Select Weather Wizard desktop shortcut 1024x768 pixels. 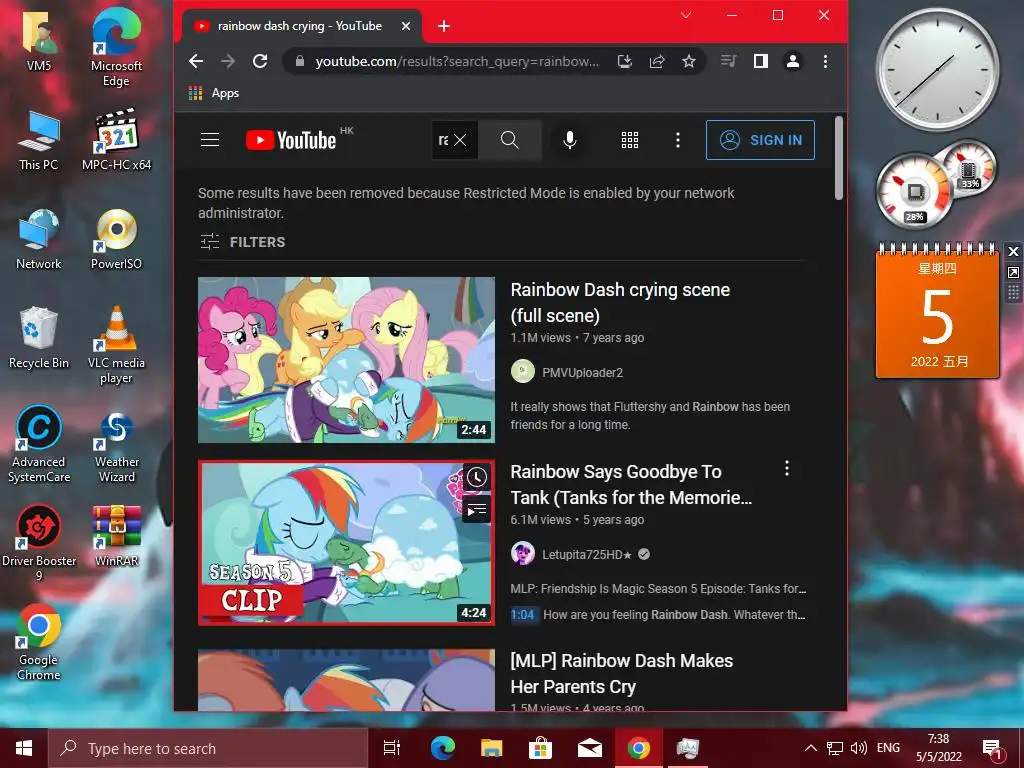coord(116,448)
